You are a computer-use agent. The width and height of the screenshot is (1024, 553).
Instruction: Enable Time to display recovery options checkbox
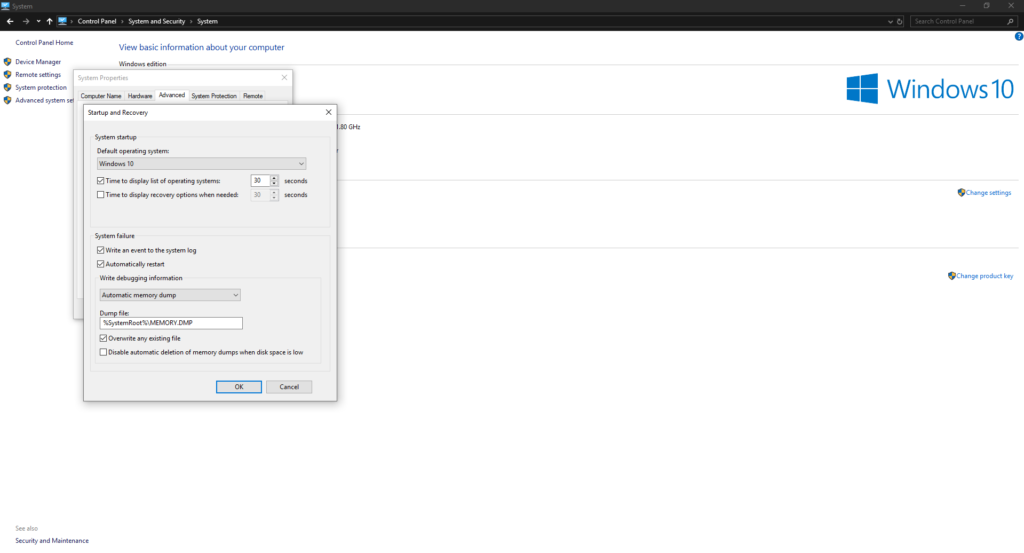click(101, 195)
